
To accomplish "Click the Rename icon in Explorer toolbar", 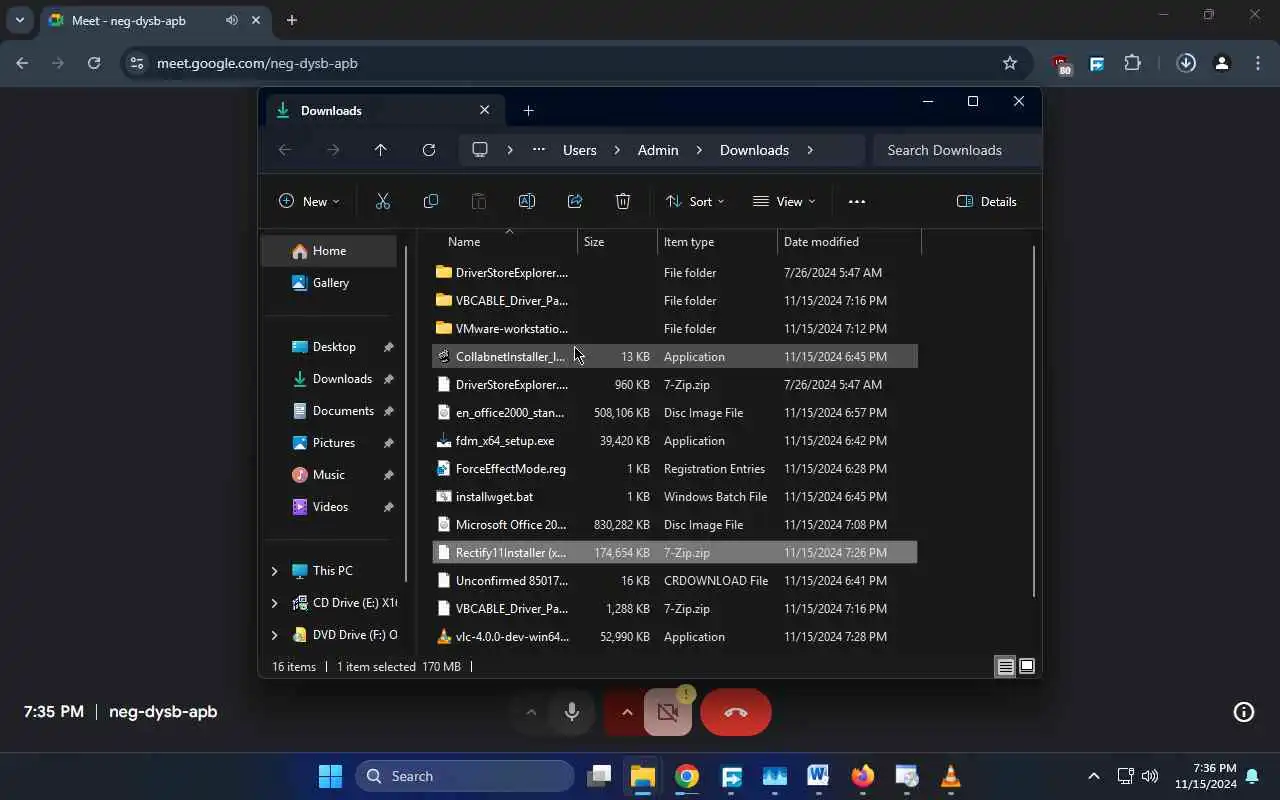I will pos(527,201).
